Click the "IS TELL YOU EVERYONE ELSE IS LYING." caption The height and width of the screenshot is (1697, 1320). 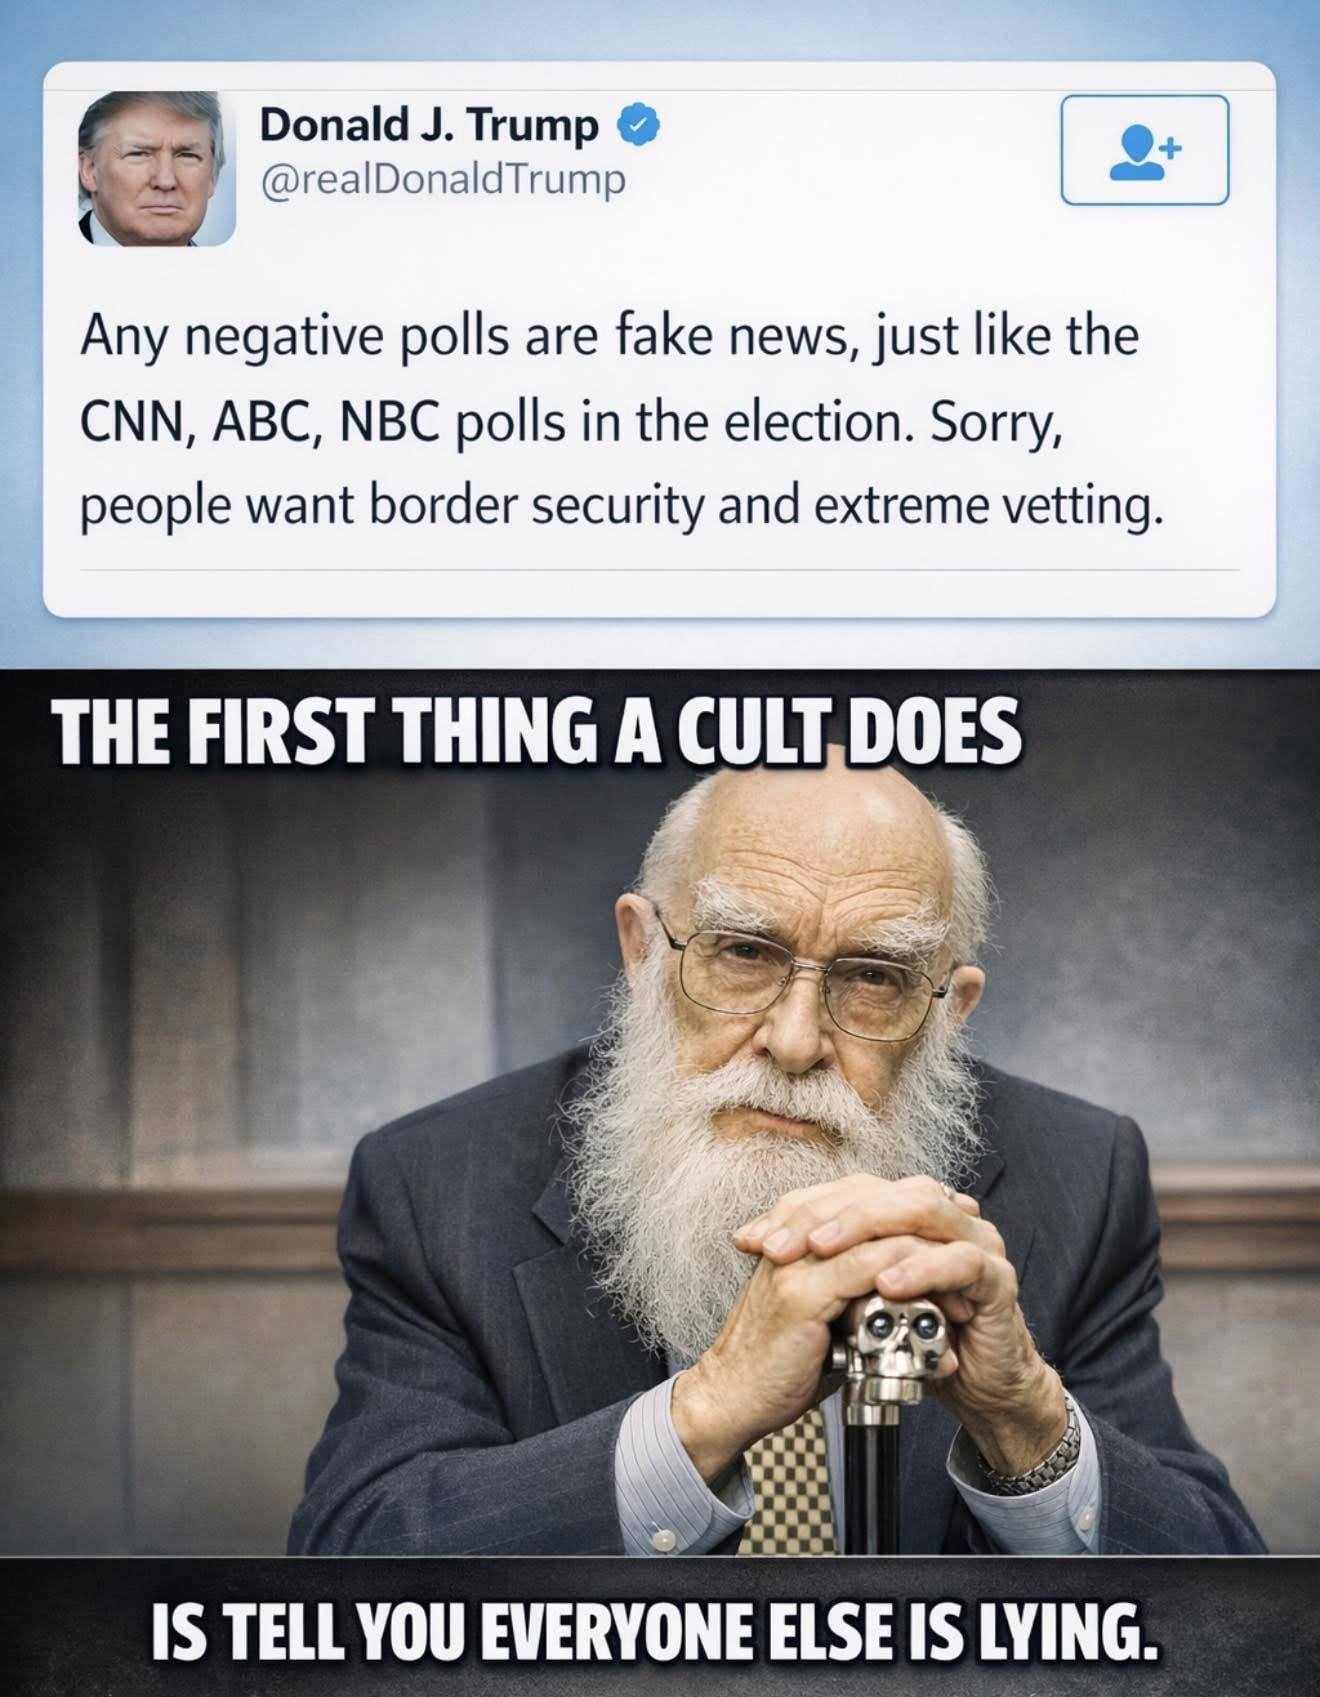coord(657,1633)
